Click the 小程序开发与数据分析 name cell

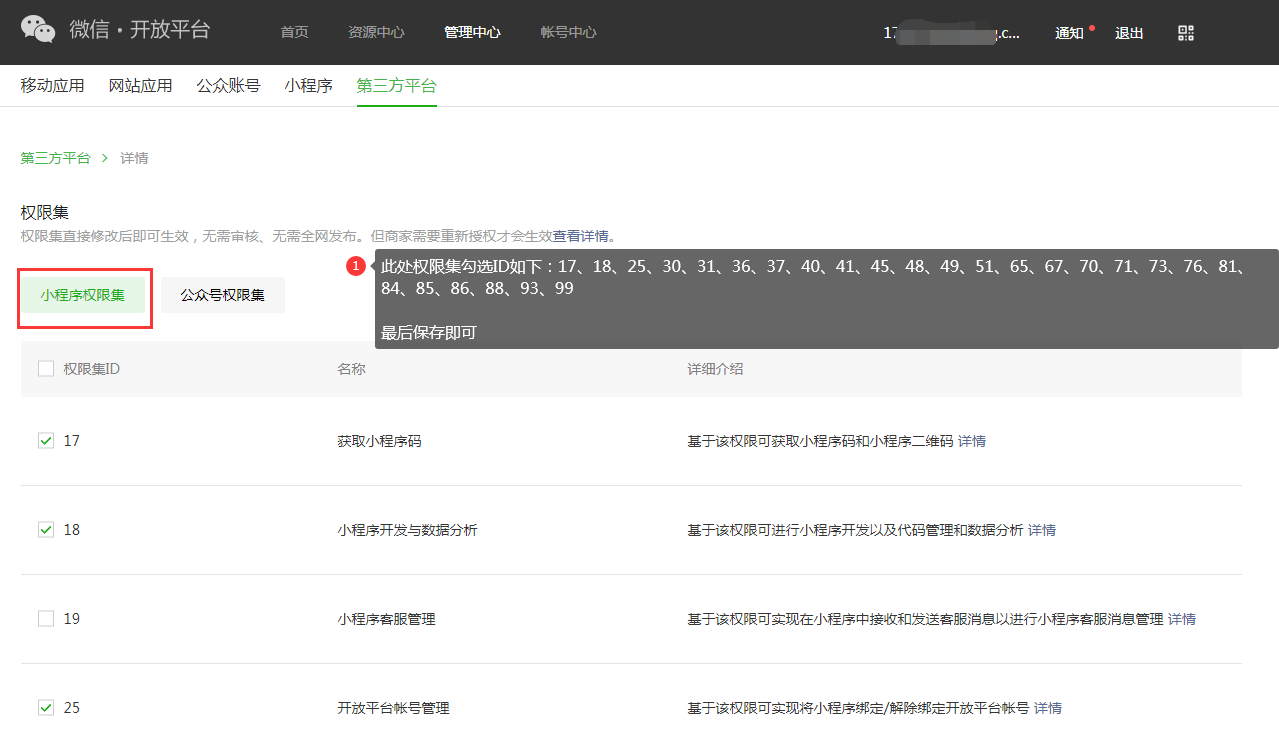407,530
